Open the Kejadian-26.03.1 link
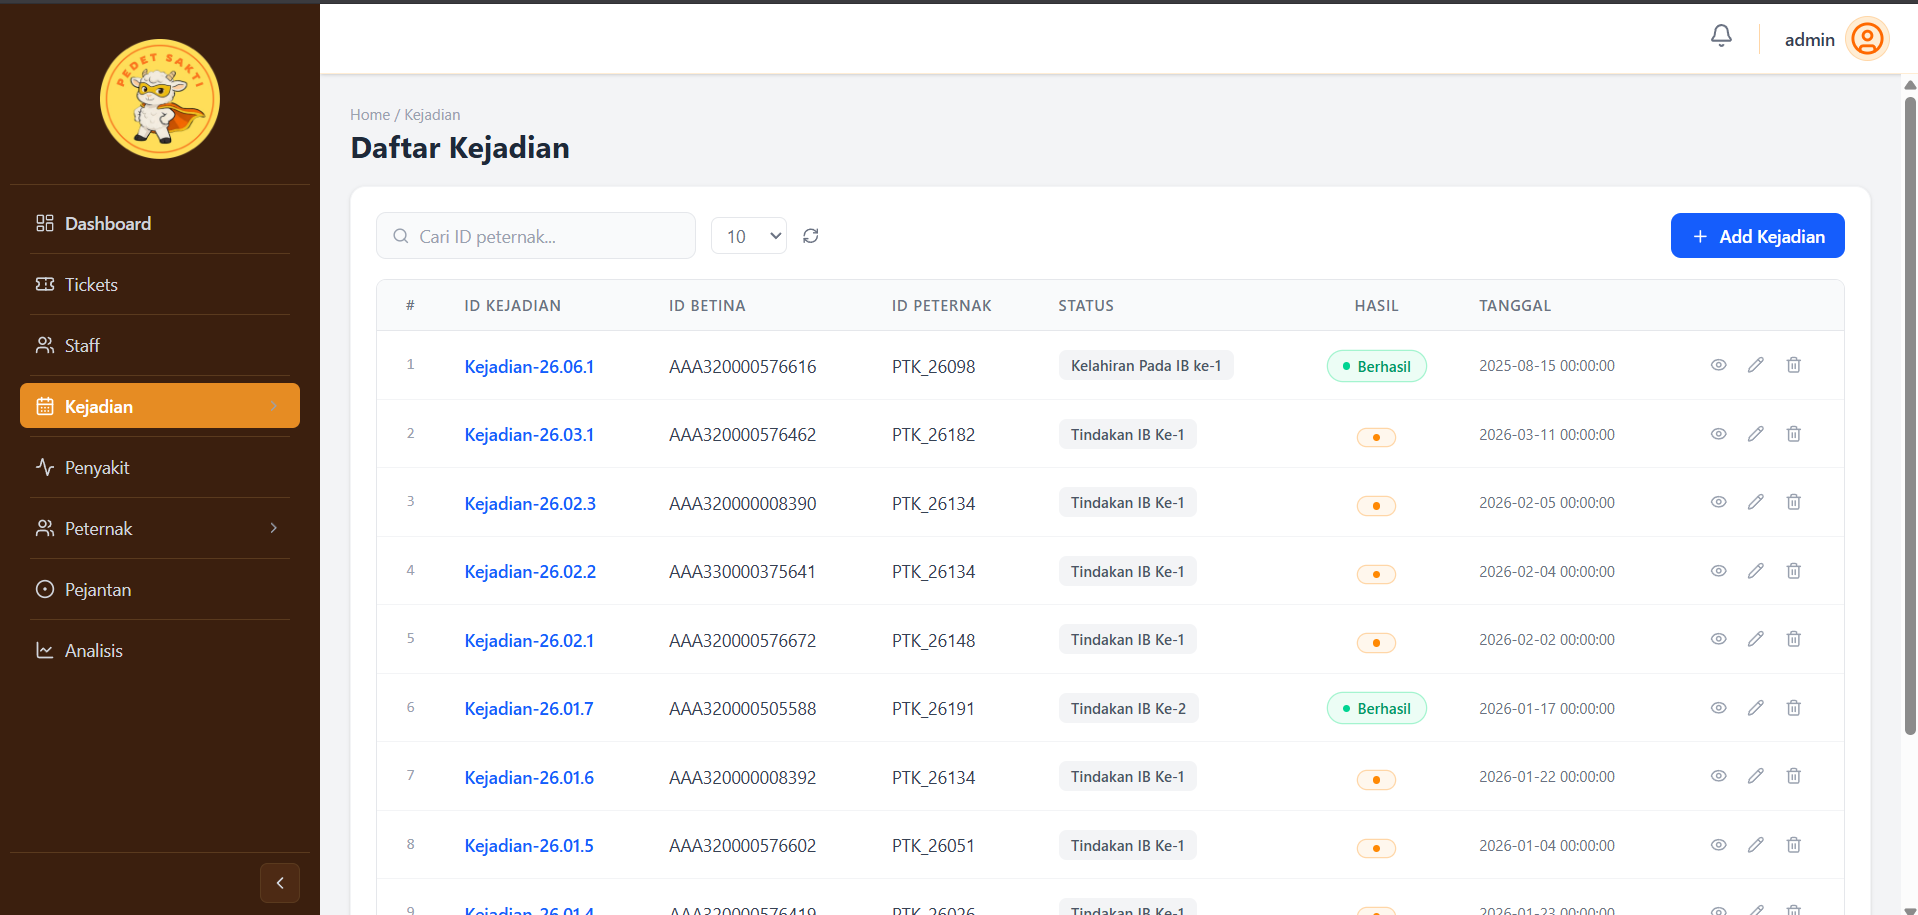 (x=529, y=435)
